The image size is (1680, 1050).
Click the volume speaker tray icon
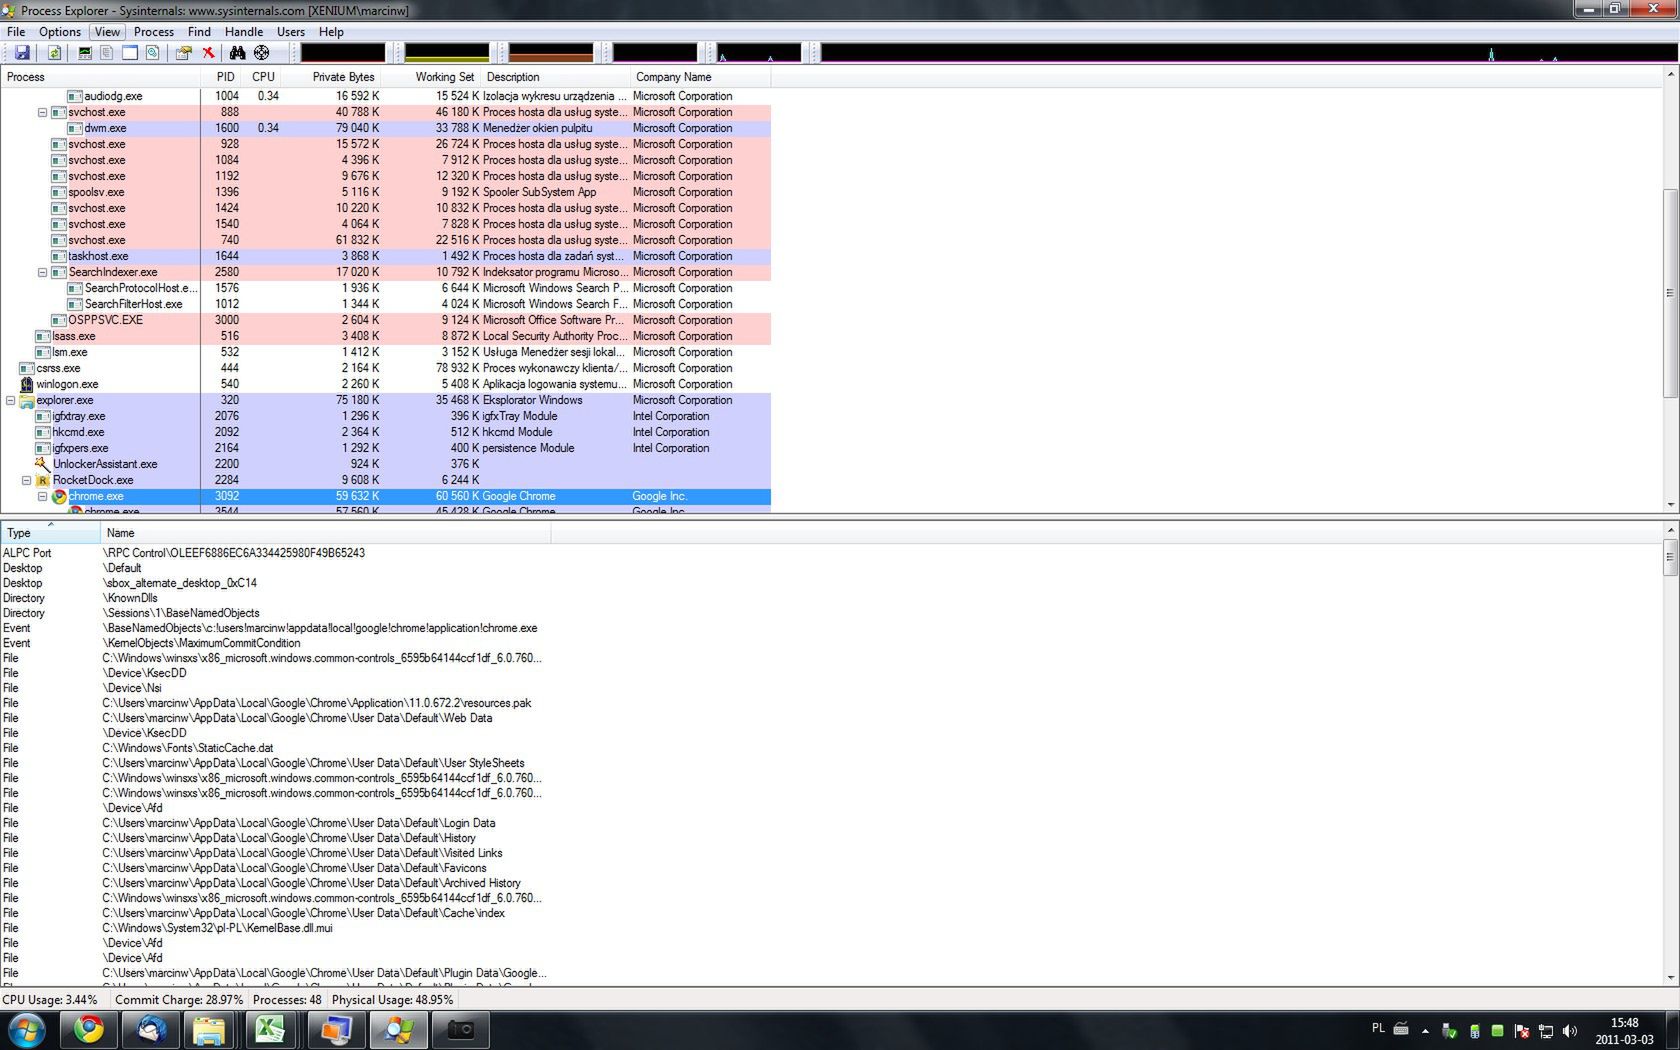[1570, 1031]
